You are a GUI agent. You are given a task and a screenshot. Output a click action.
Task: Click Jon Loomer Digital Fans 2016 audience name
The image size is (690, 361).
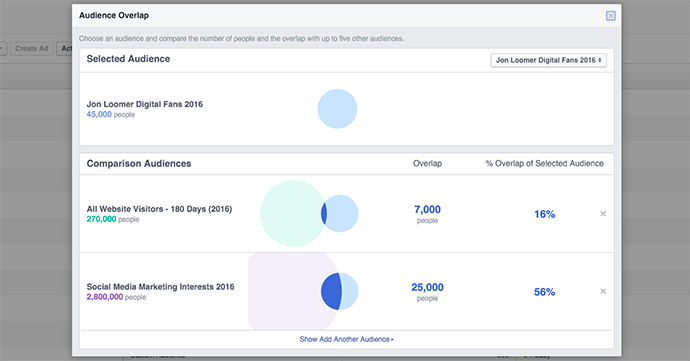click(144, 104)
